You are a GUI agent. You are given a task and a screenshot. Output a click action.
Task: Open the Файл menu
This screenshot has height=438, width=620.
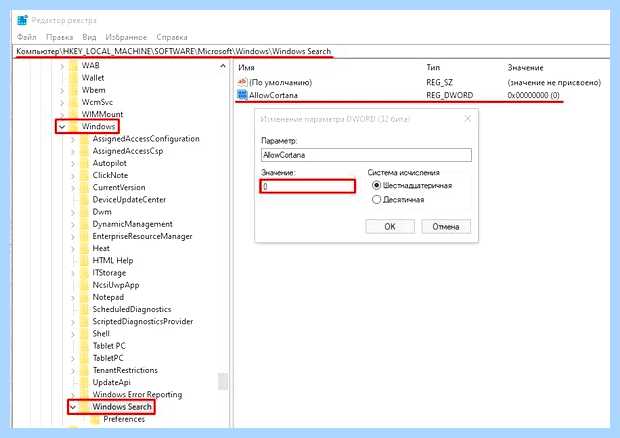tap(26, 37)
